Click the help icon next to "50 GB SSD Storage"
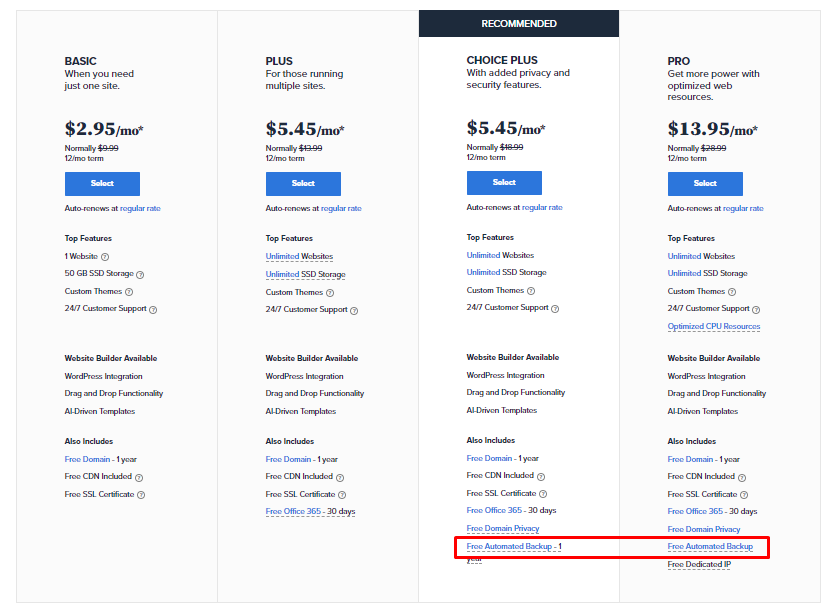The width and height of the screenshot is (836, 614). coord(141,274)
